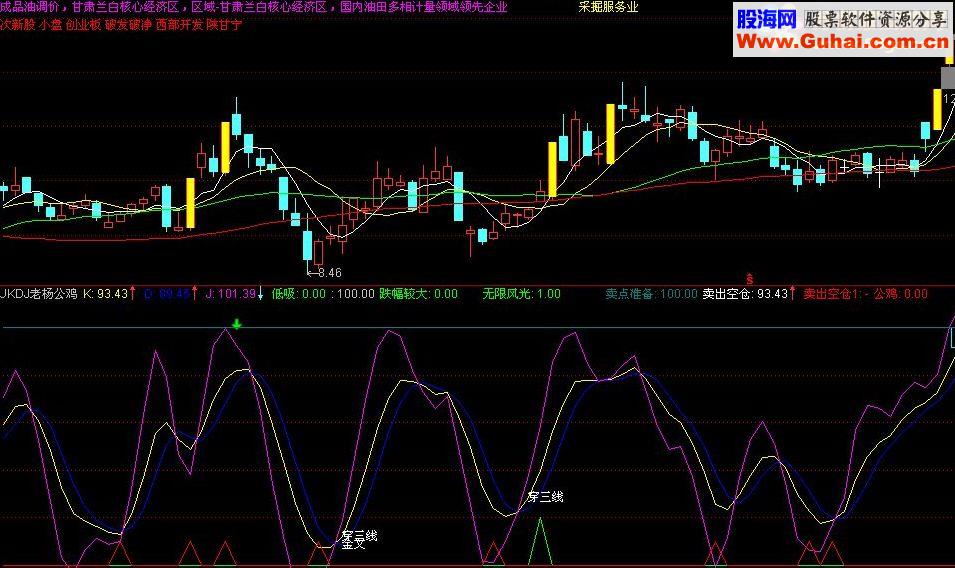This screenshot has width=955, height=568.
Task: Click the 次新股 concept tag
Action: 18,25
